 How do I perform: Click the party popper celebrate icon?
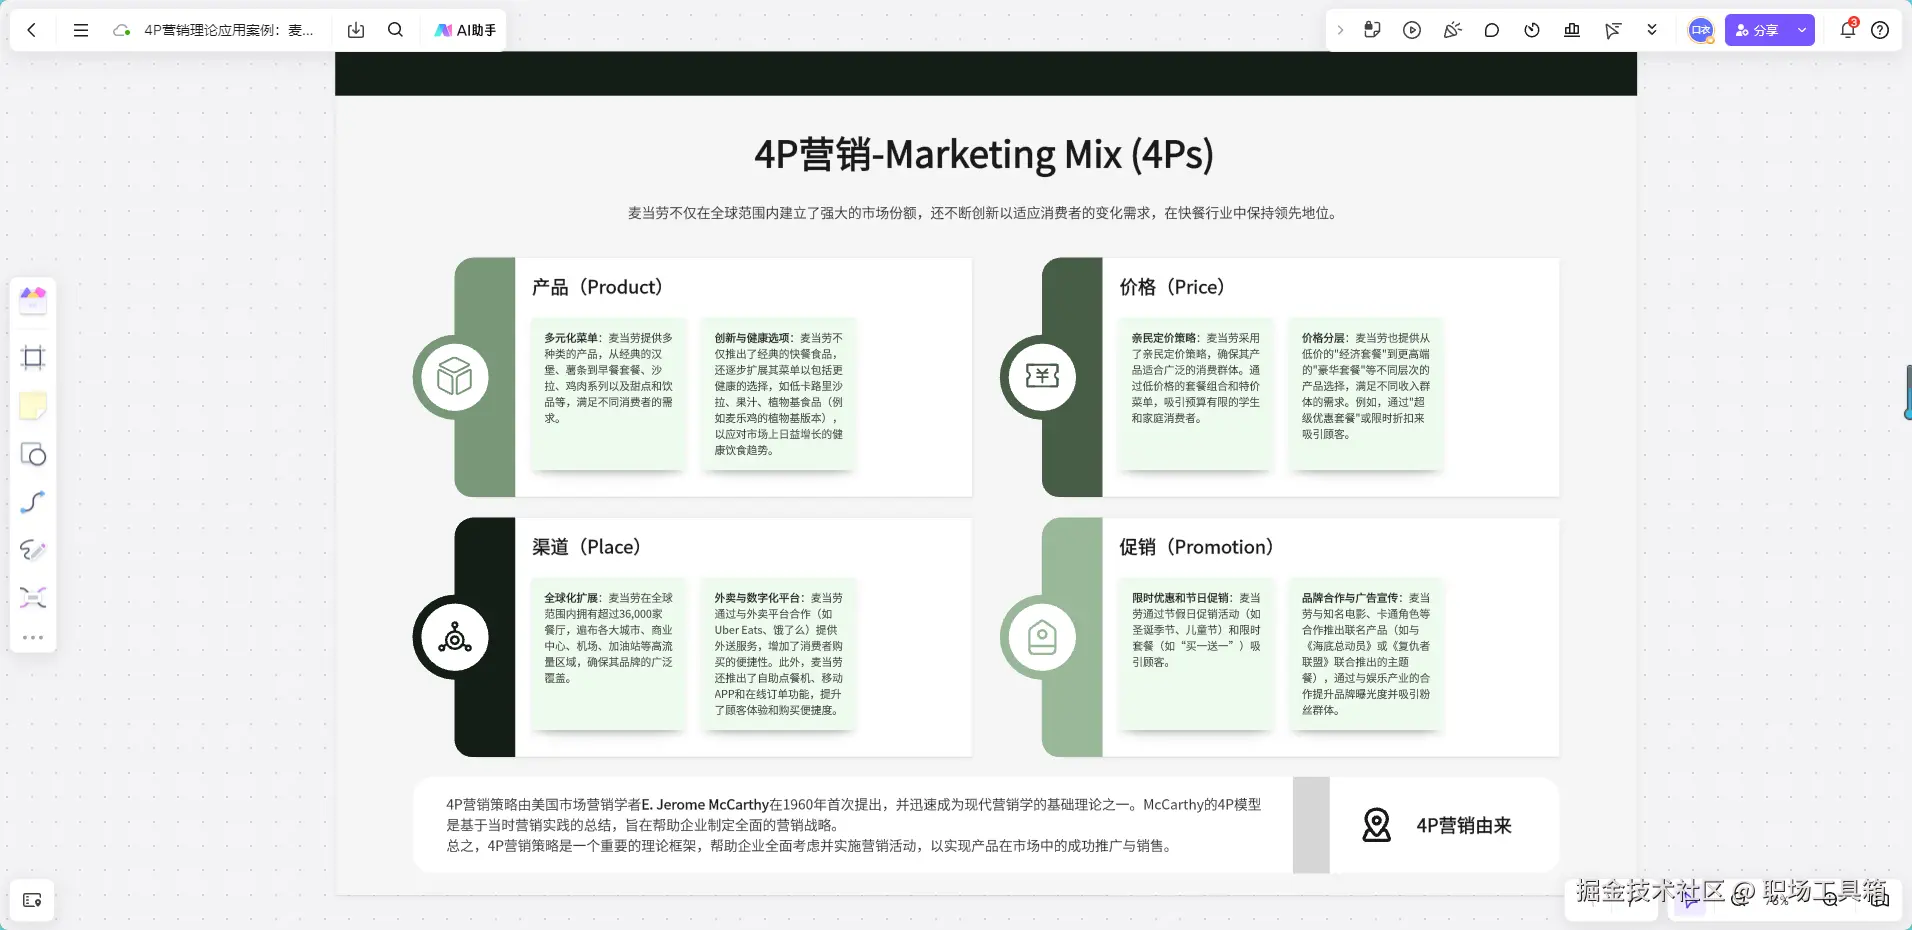[x=1452, y=30]
